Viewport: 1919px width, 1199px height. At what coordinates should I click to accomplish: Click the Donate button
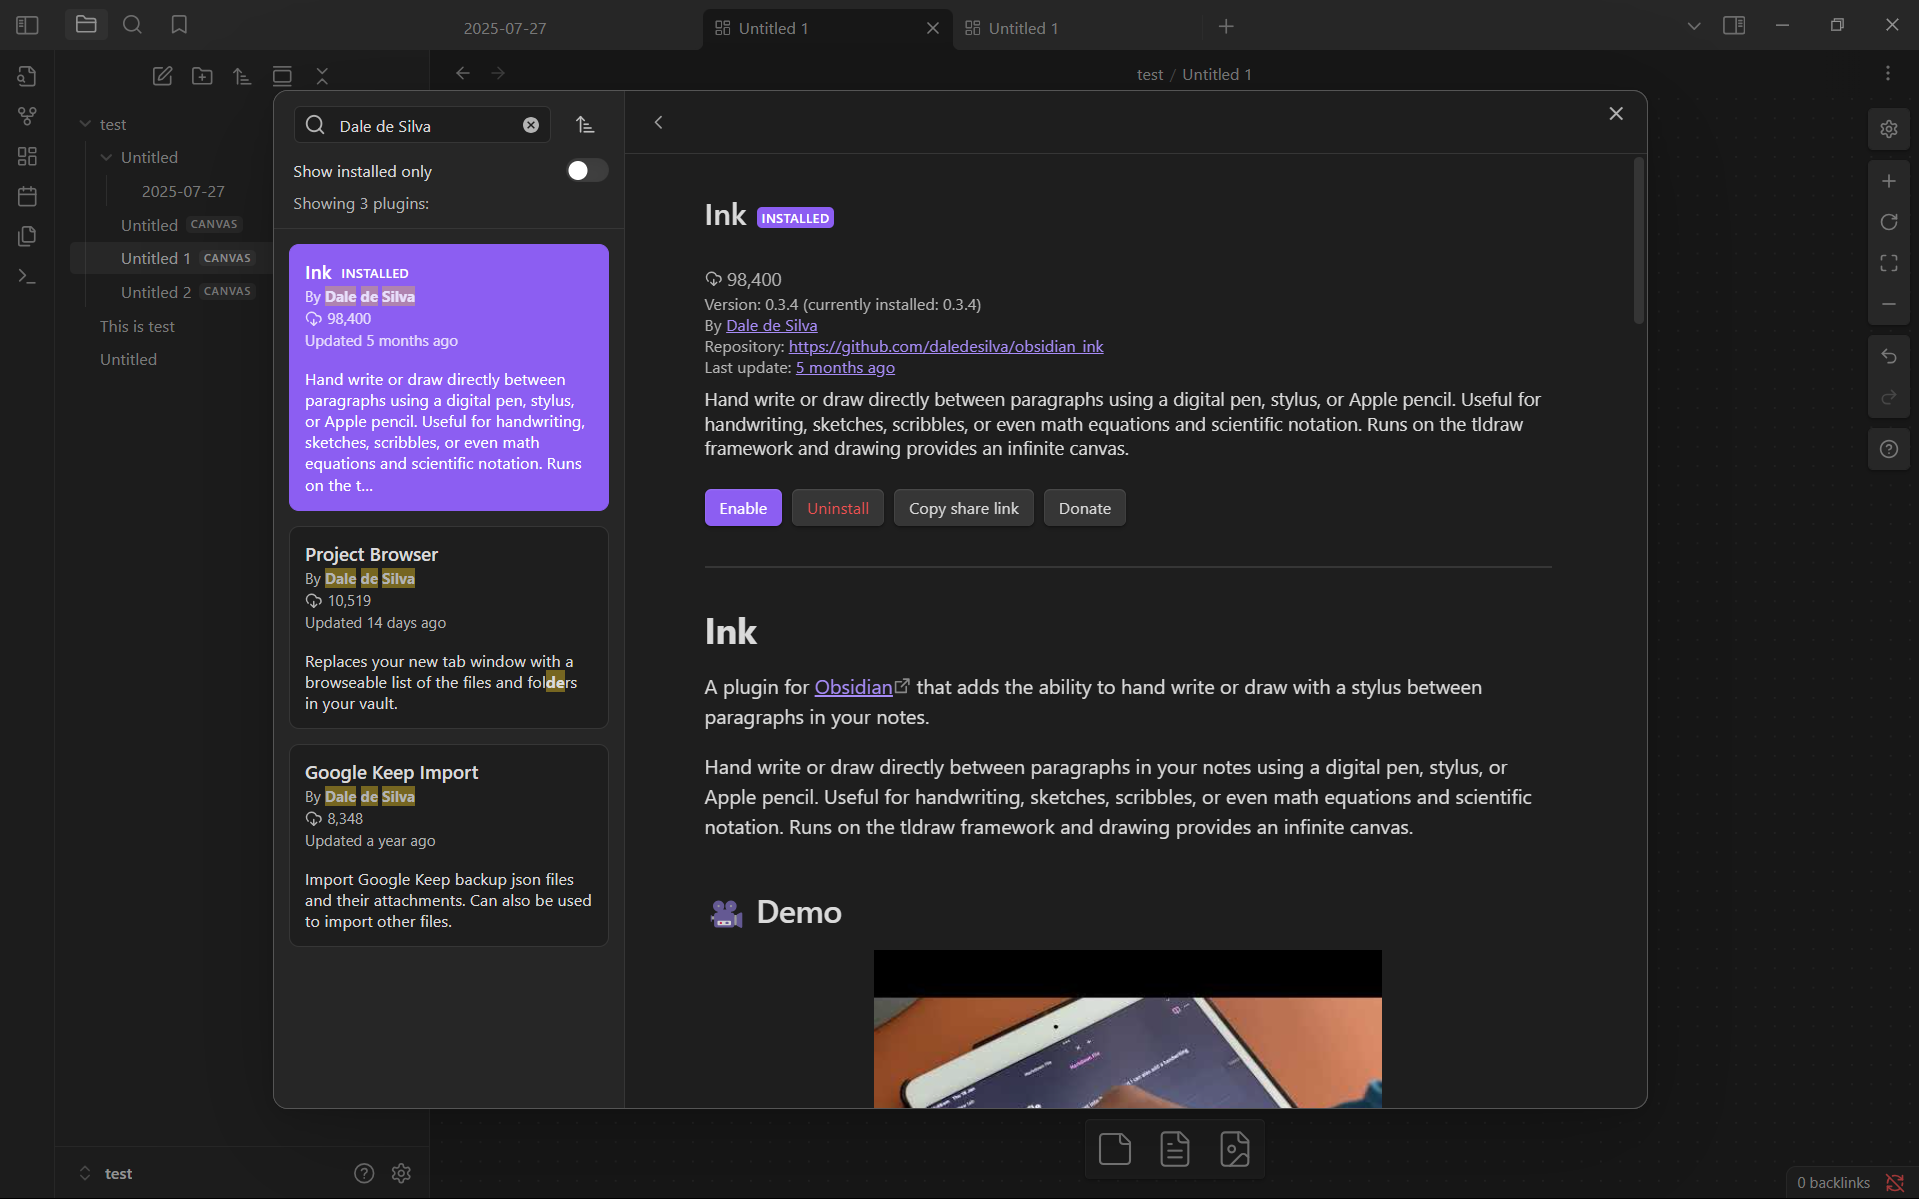1085,508
